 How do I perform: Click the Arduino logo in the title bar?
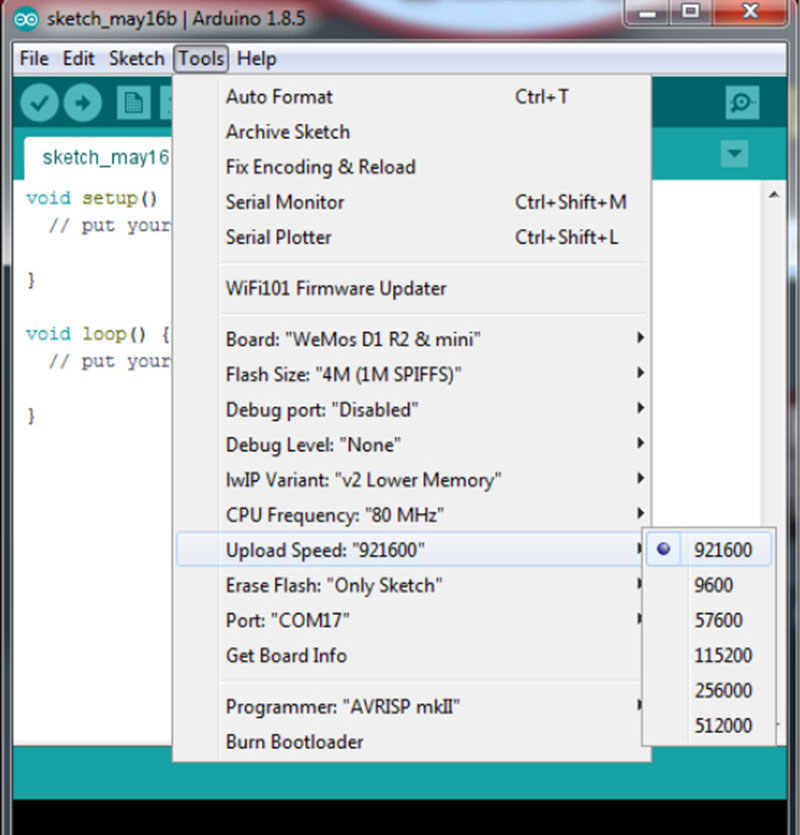24,17
